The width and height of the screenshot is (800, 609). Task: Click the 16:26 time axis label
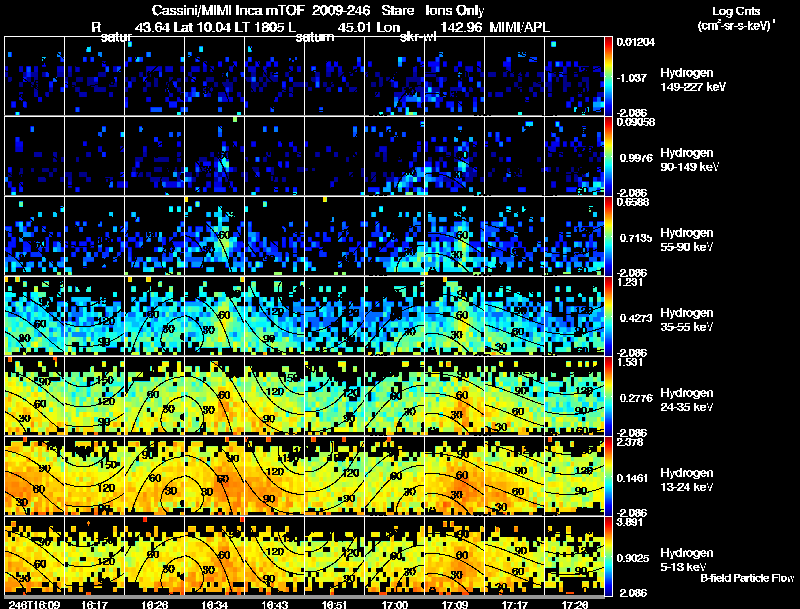[x=155, y=604]
